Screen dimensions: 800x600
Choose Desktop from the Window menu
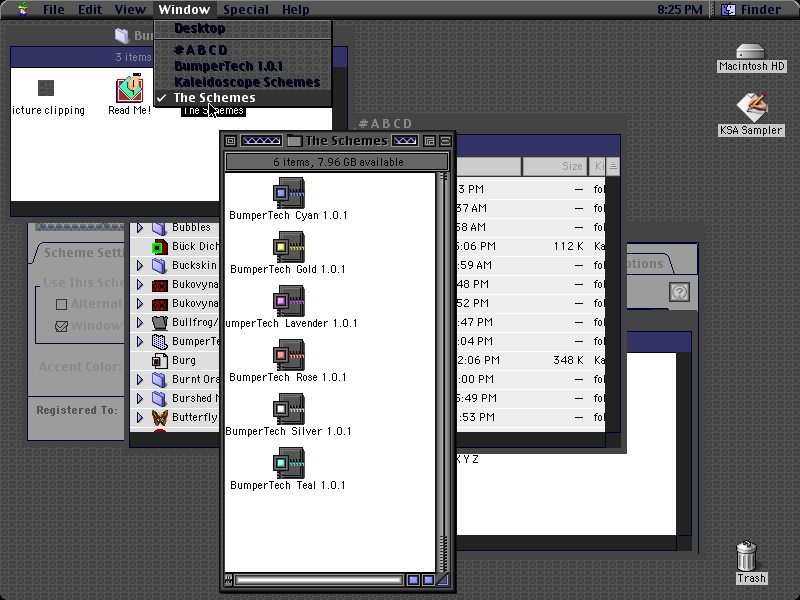pos(243,29)
